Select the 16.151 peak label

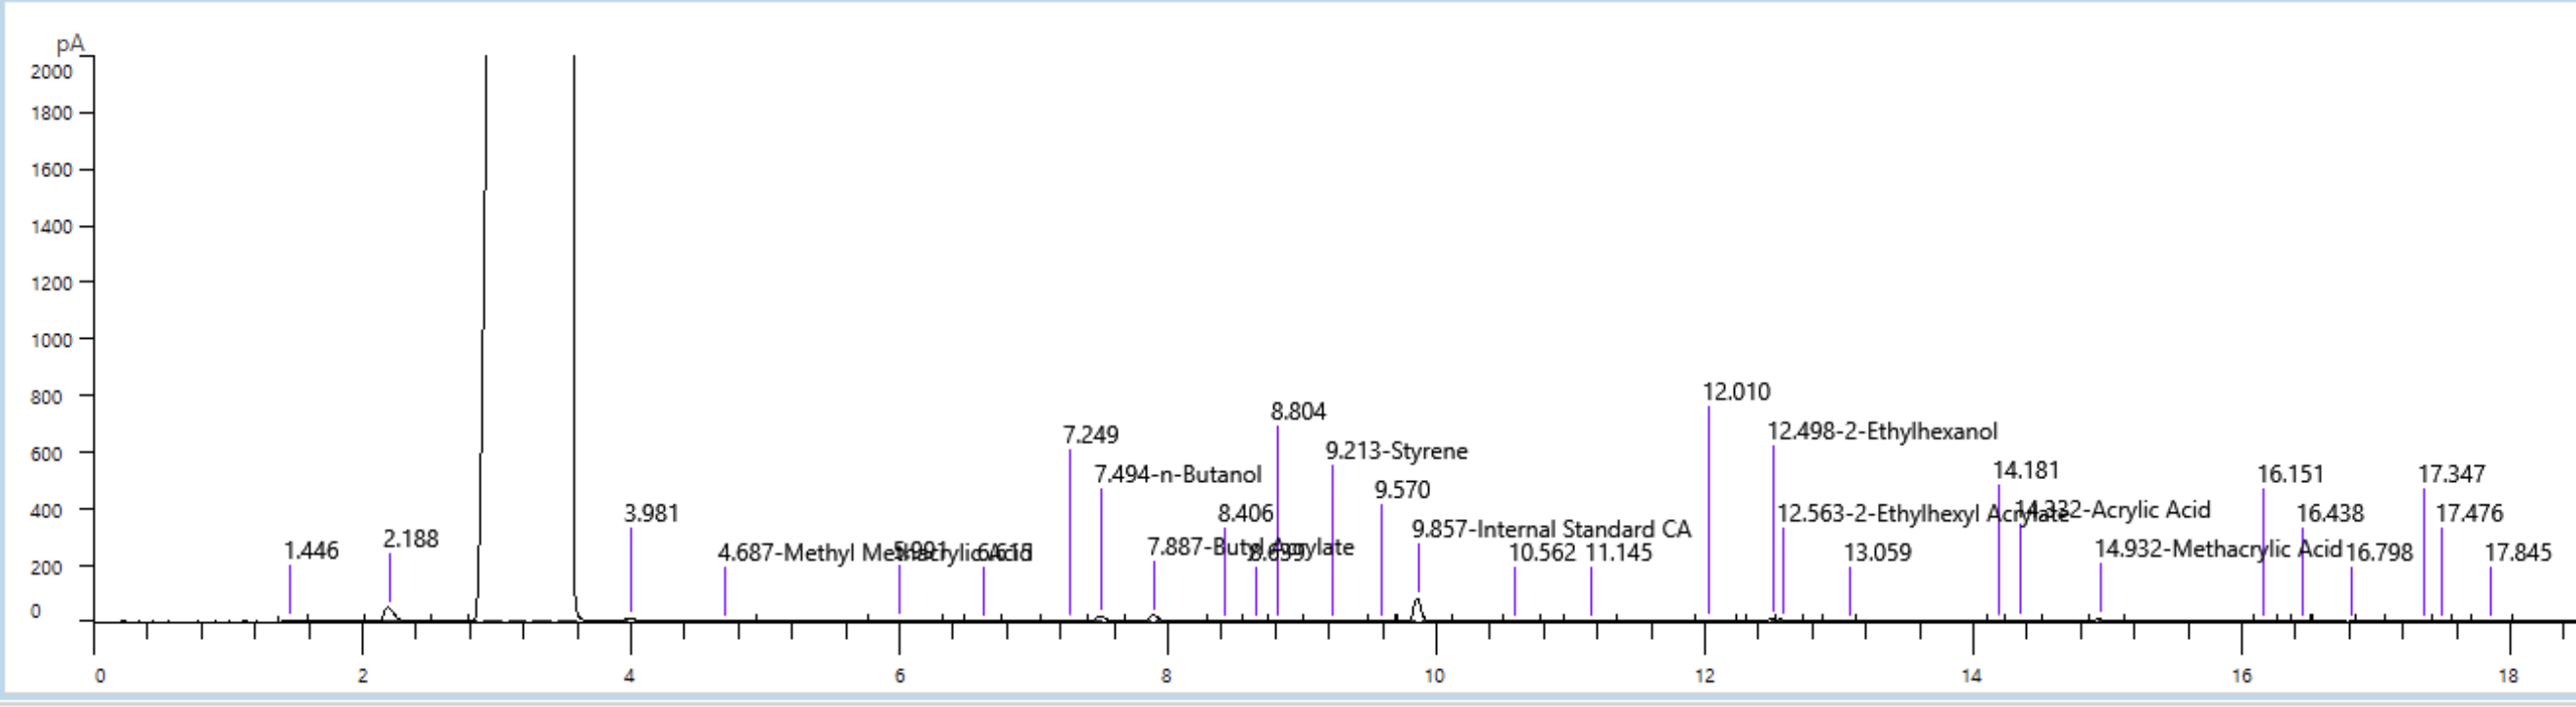[x=2290, y=474]
